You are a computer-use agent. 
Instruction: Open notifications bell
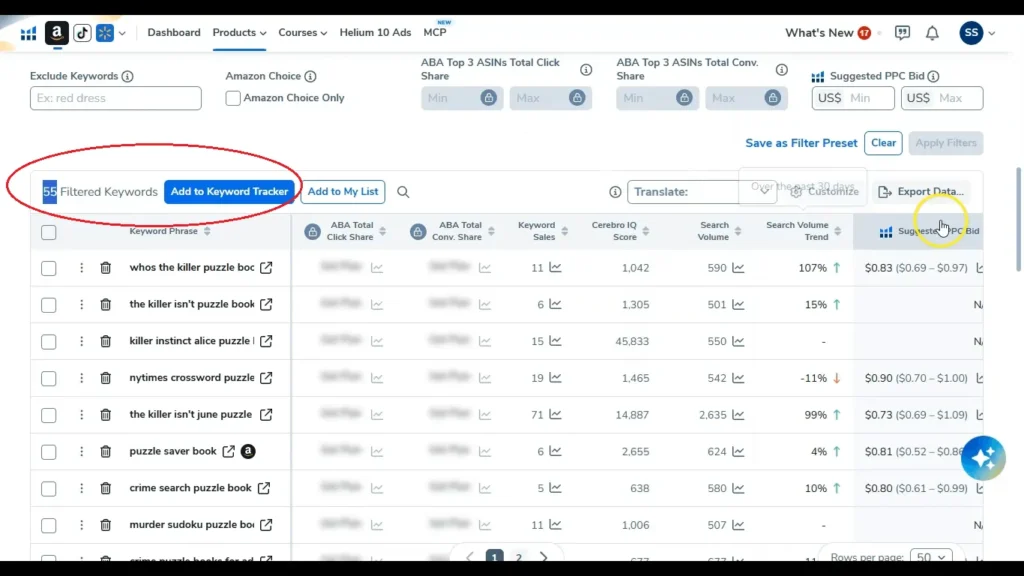[932, 33]
